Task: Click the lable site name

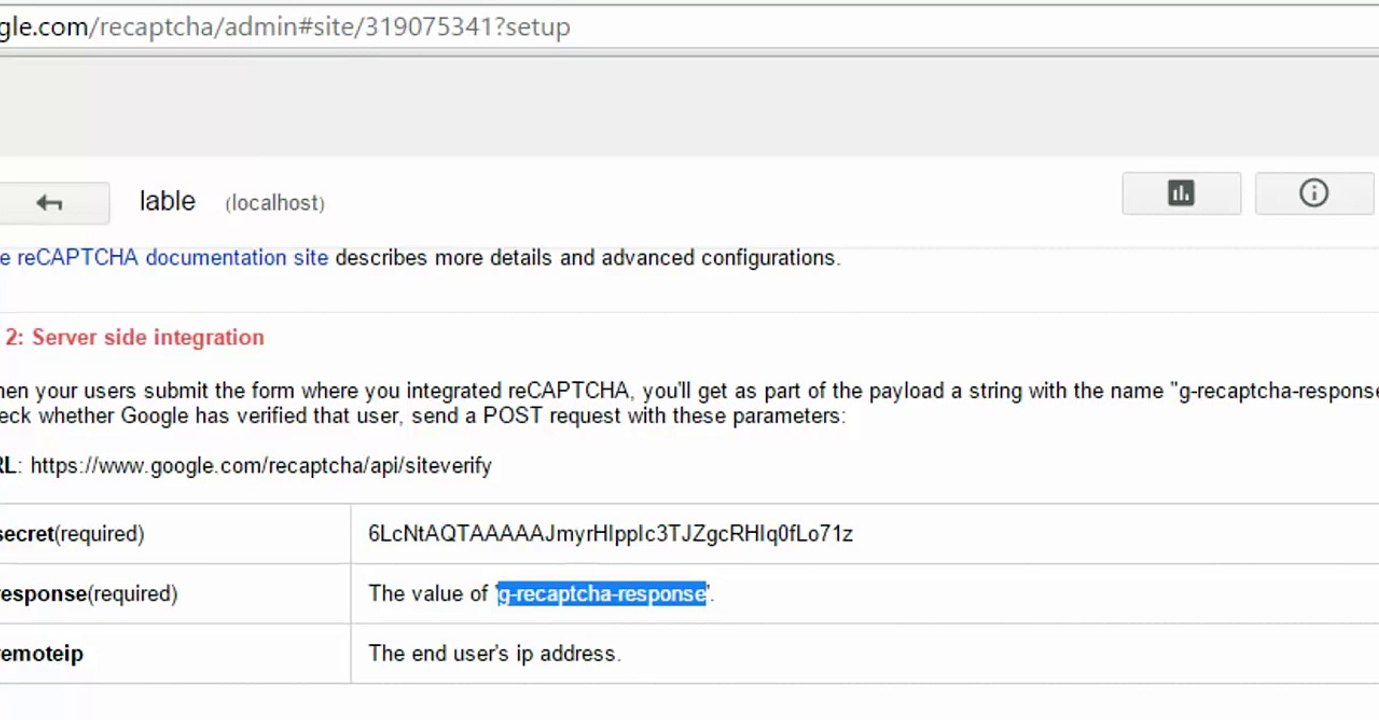Action: click(167, 201)
